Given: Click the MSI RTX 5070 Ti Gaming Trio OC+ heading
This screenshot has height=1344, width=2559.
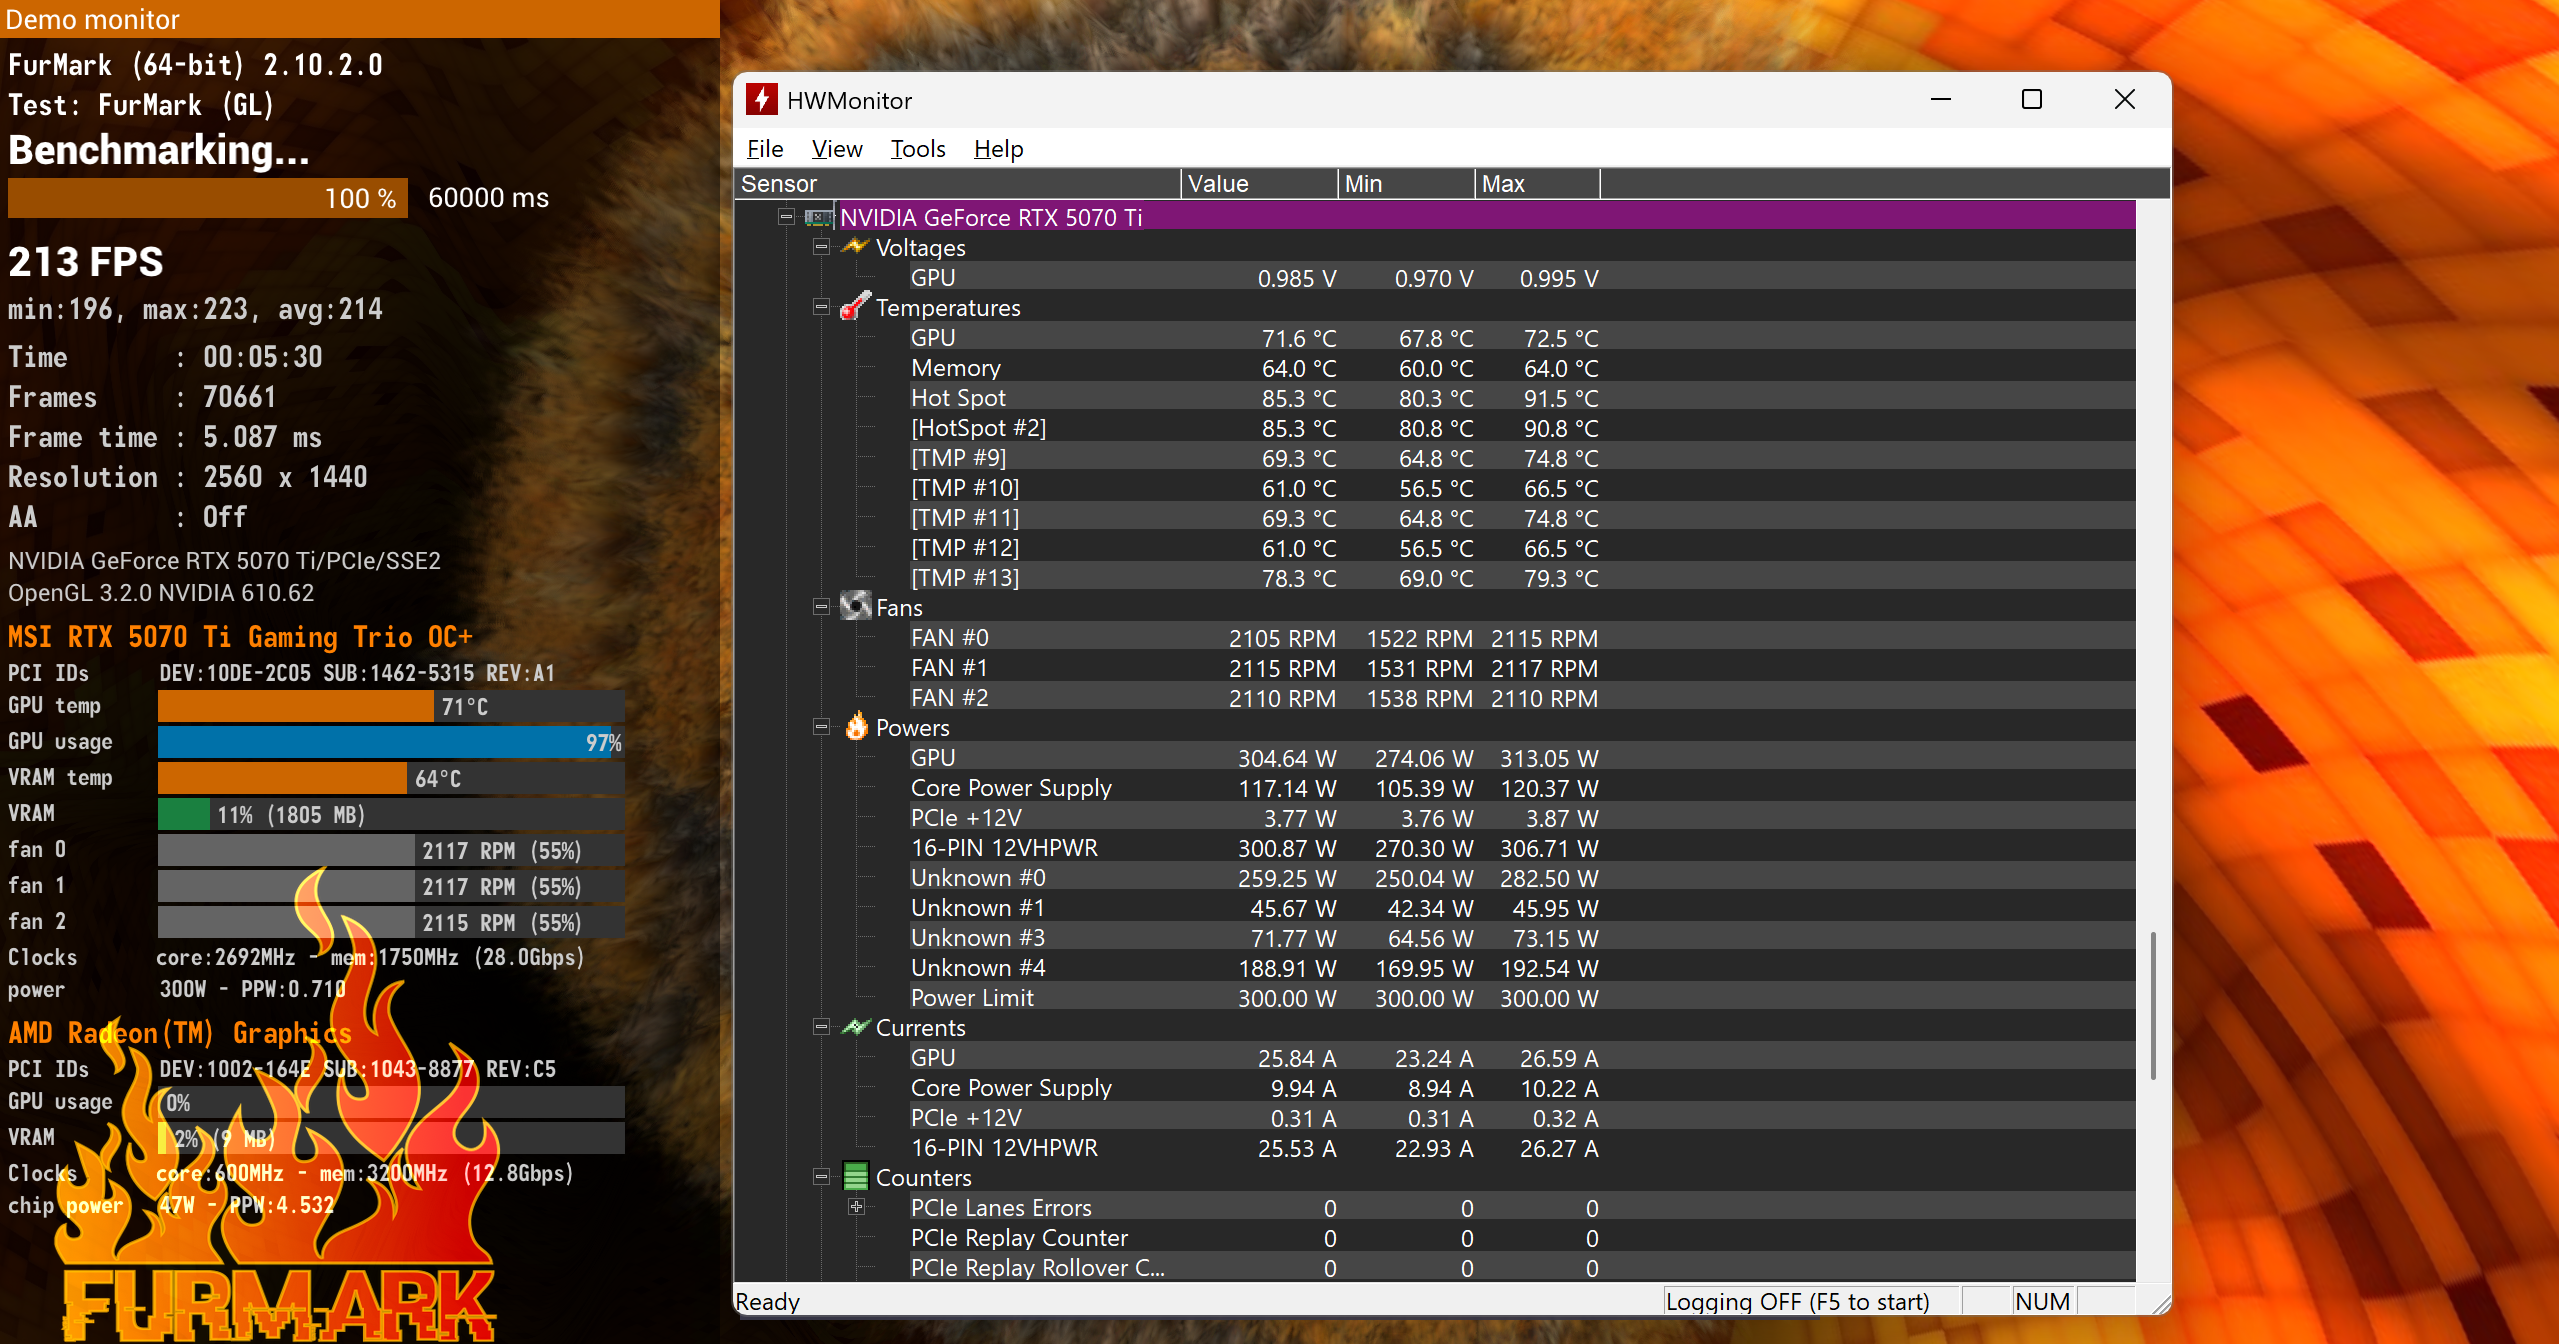Looking at the screenshot, I should coord(240,637).
